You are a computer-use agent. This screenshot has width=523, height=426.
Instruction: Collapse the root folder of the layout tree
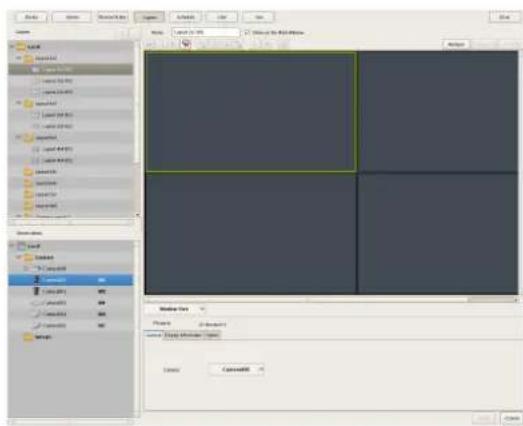tap(12, 47)
